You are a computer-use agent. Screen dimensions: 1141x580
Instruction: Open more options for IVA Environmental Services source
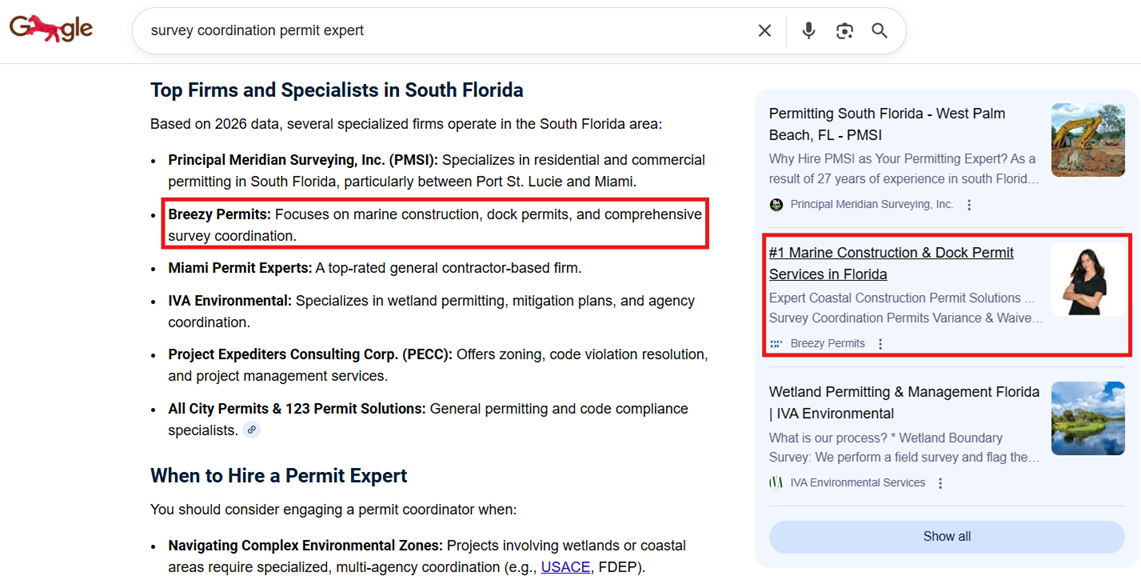point(940,483)
